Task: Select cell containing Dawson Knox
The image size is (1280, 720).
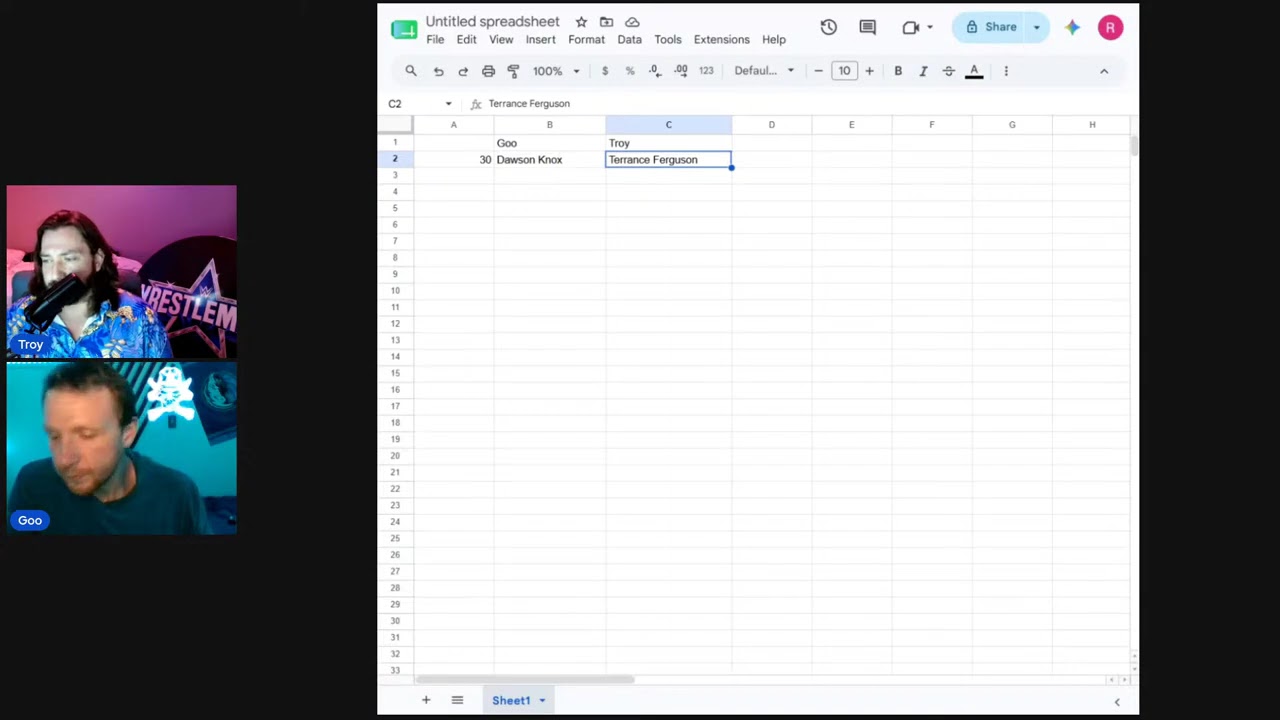Action: (549, 160)
